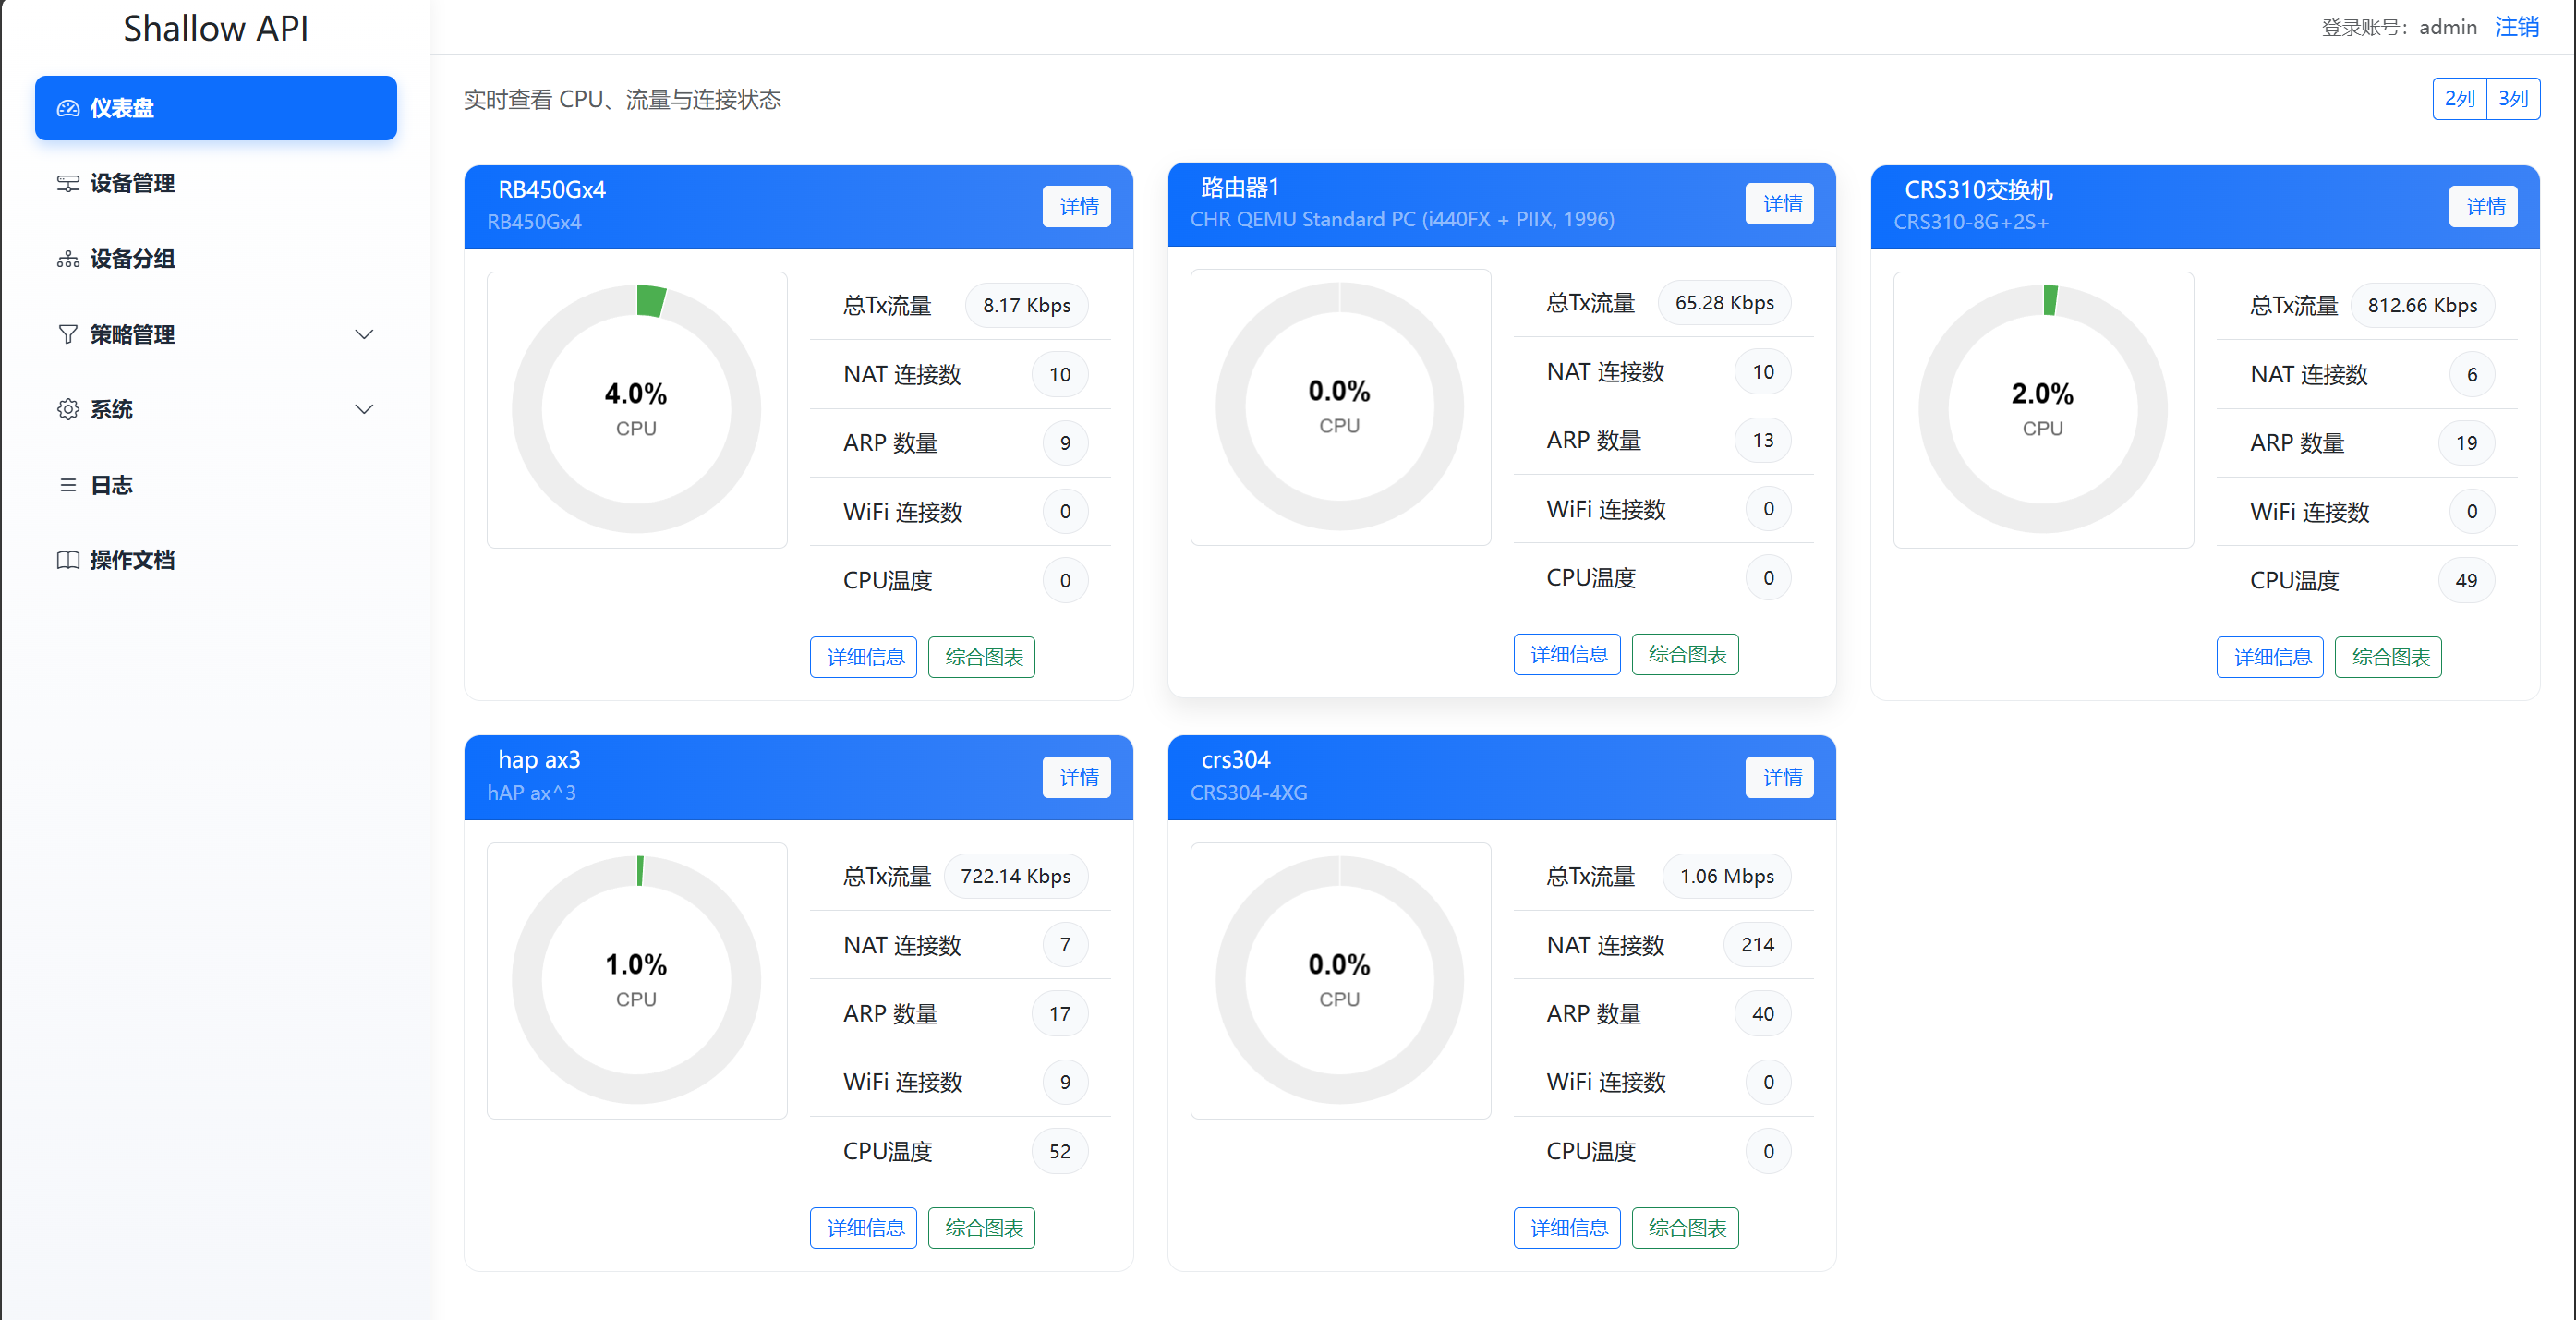The width and height of the screenshot is (2576, 1320).
Task: Open the 日志 menu item
Action: [x=111, y=485]
